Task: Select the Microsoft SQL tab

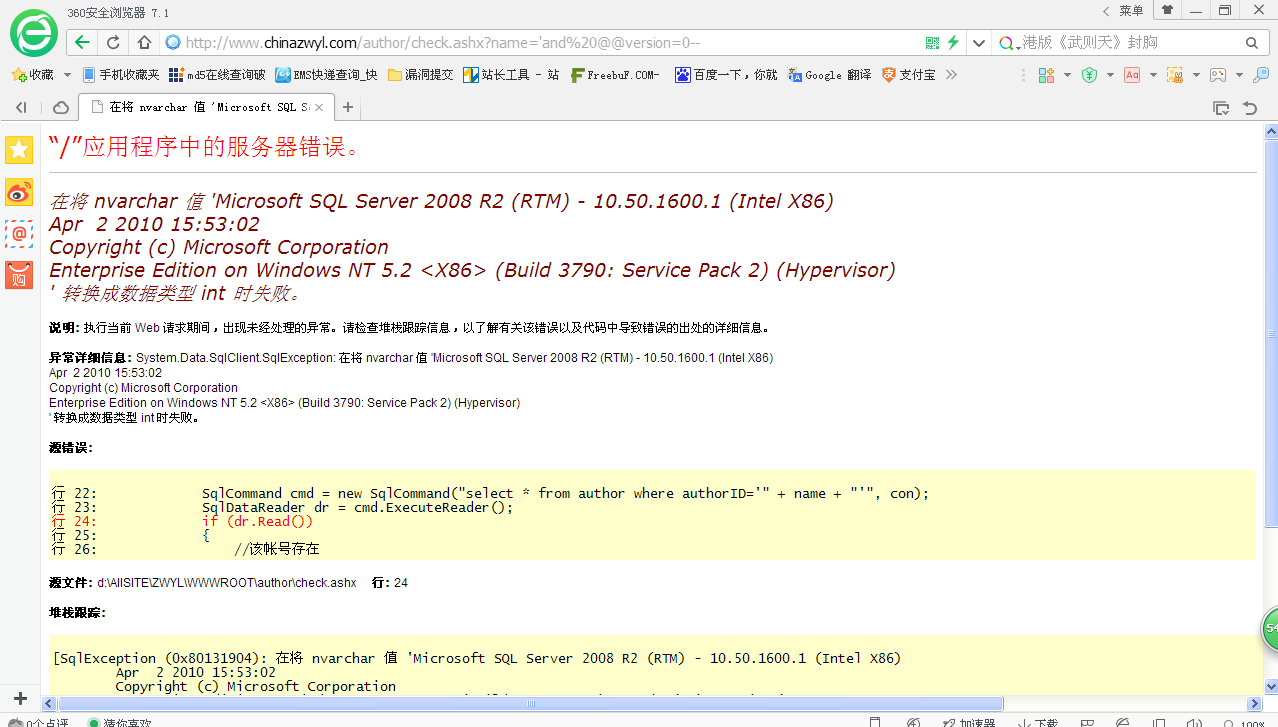Action: 205,107
